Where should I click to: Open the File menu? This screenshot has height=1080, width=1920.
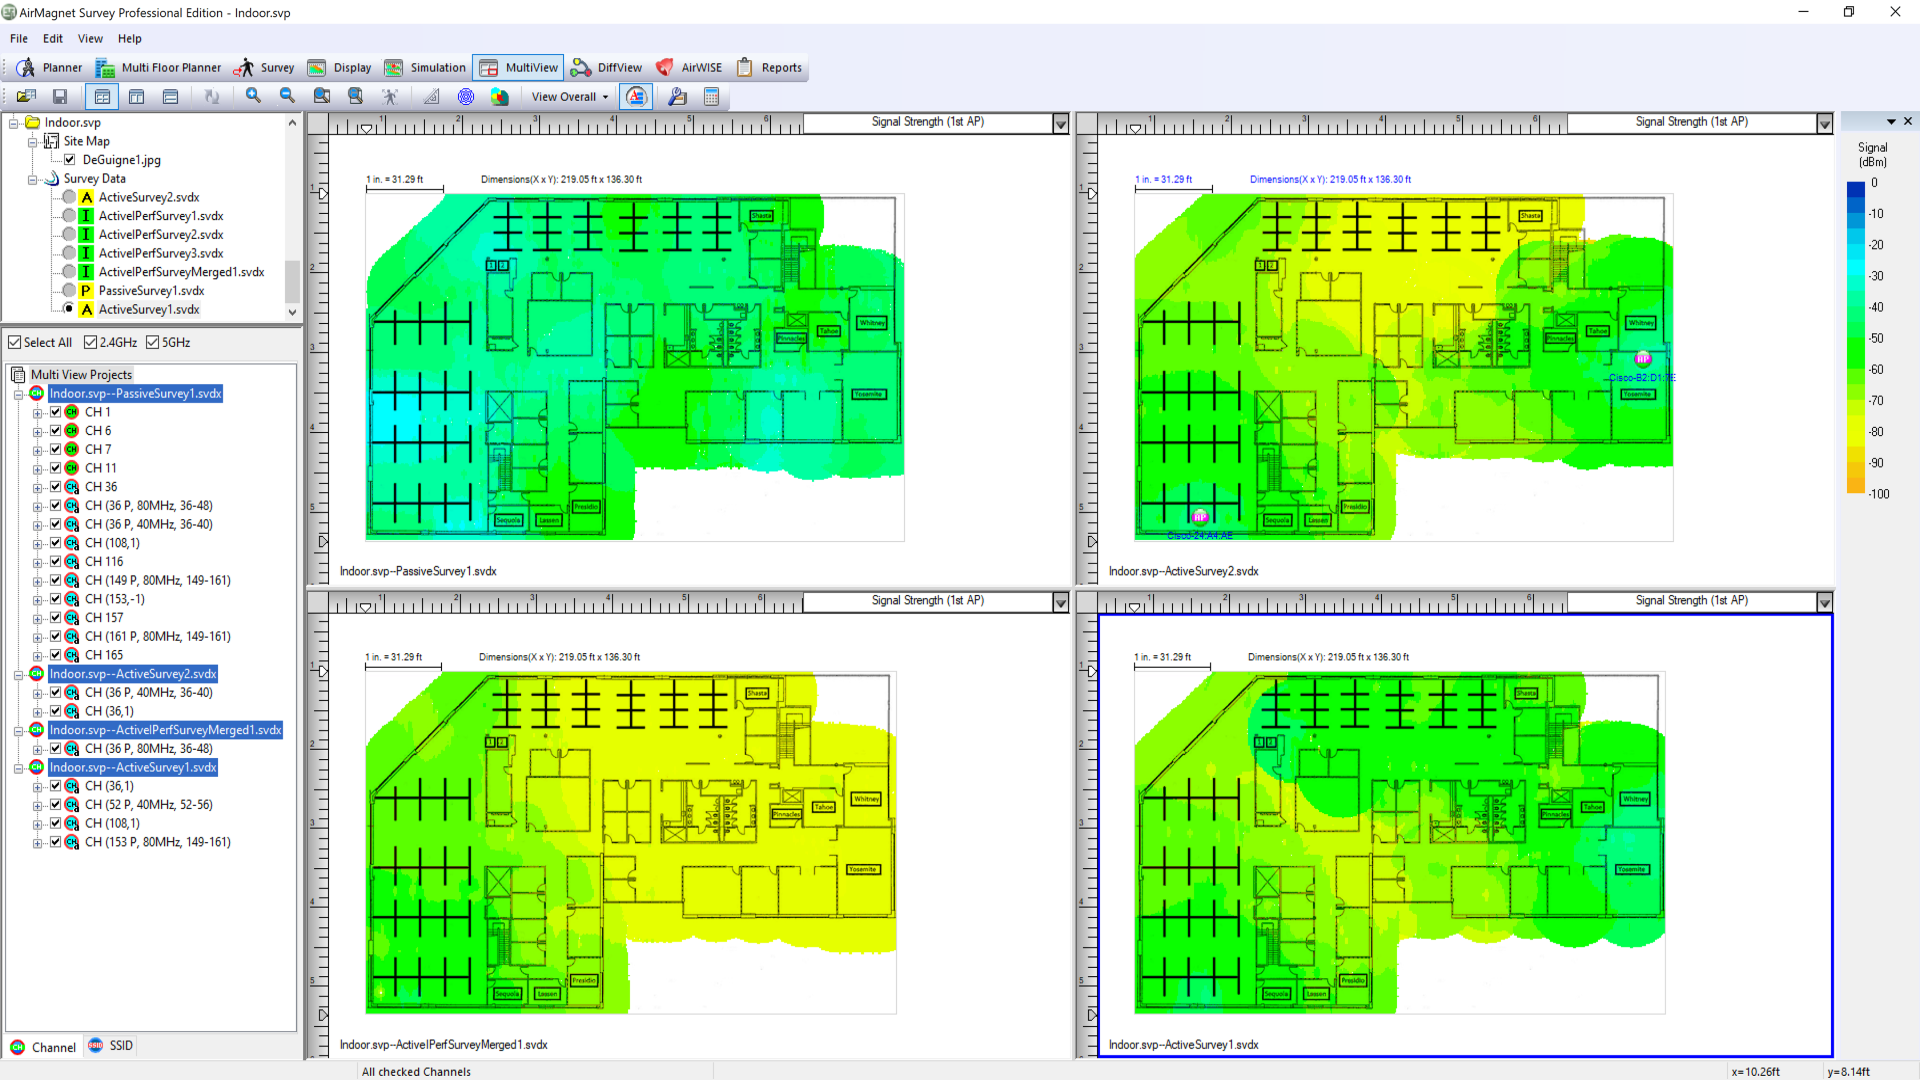coord(19,39)
